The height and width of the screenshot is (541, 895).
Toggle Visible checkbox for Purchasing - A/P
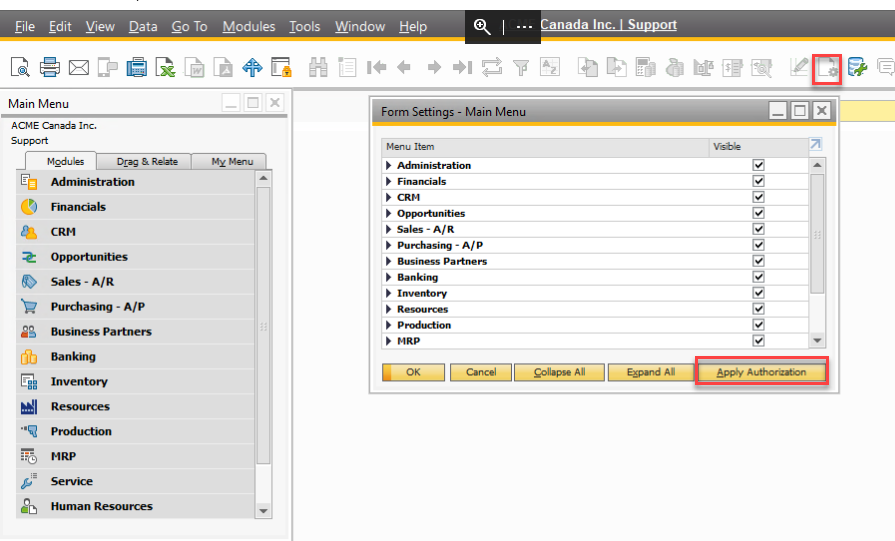point(758,245)
